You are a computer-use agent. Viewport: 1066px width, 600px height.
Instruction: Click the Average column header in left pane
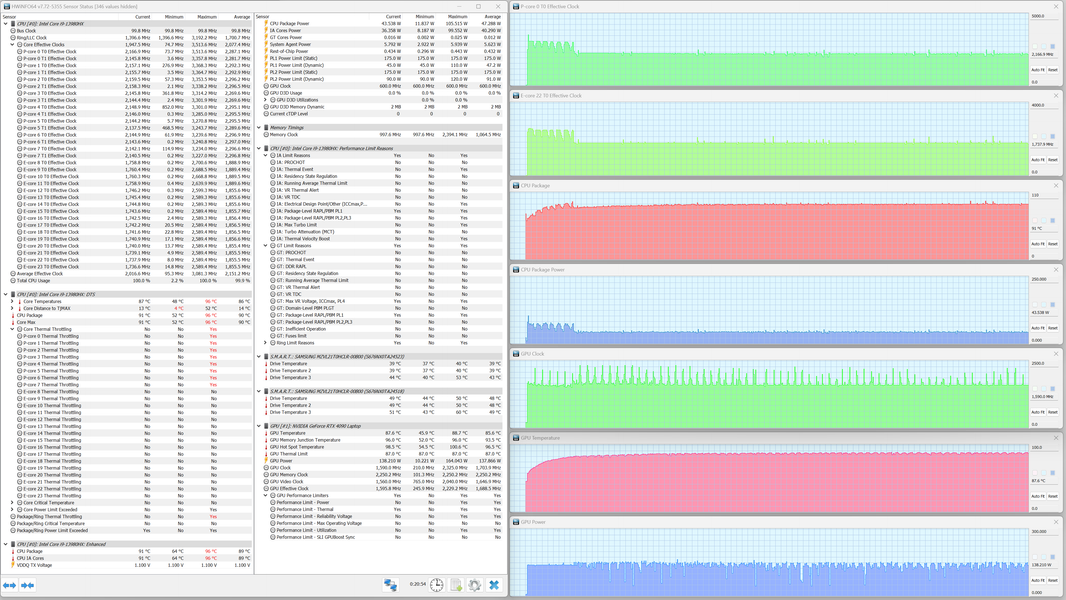(x=242, y=17)
